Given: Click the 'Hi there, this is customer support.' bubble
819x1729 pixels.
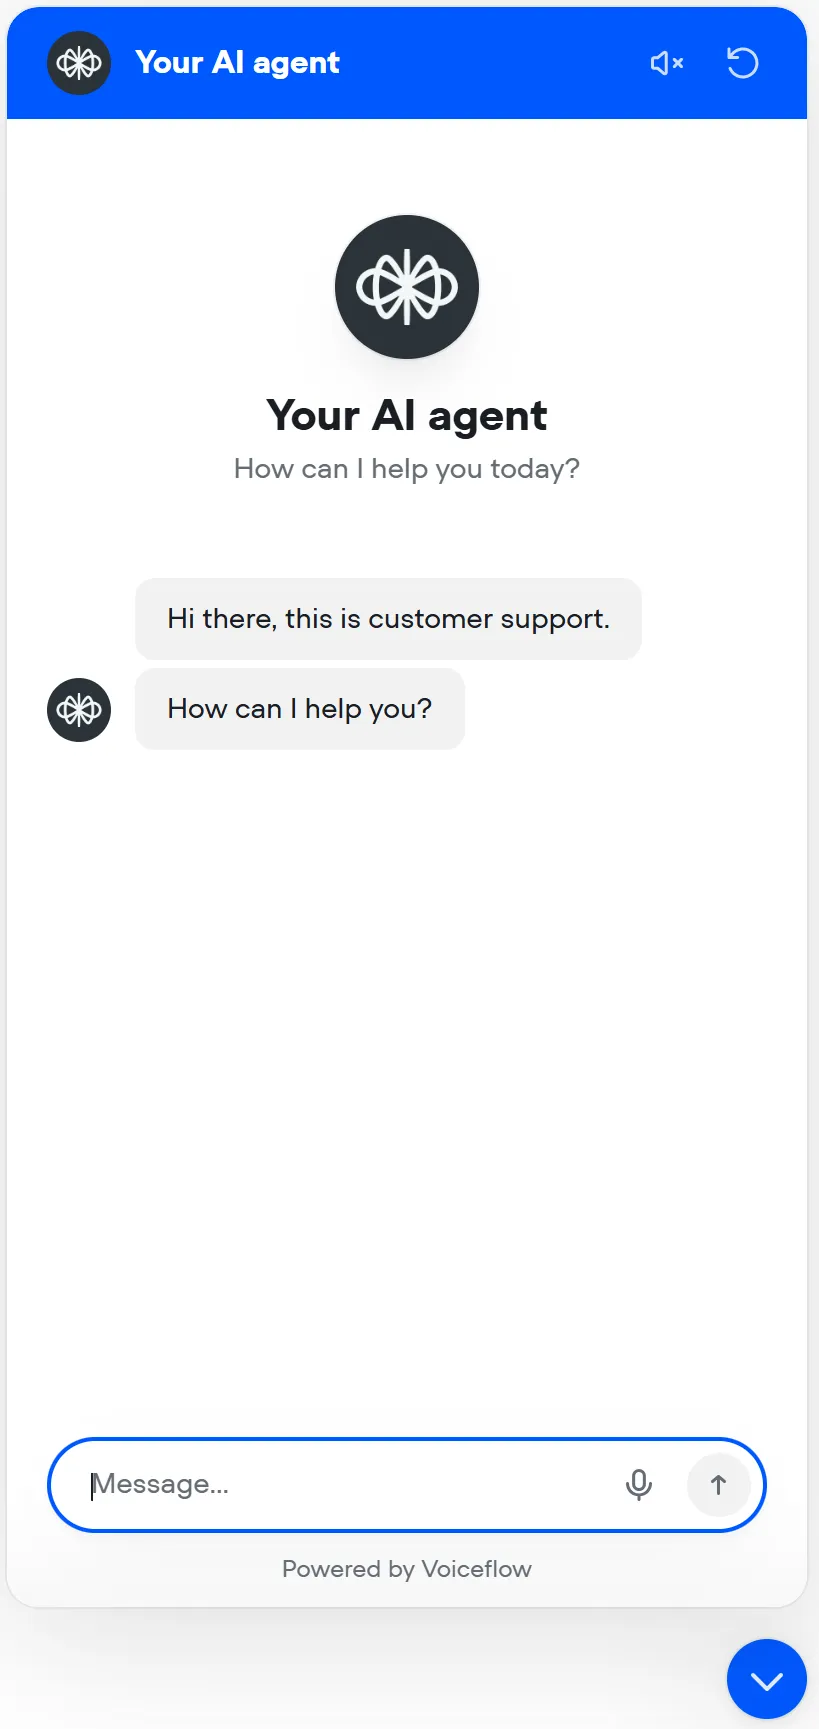Looking at the screenshot, I should click(388, 619).
